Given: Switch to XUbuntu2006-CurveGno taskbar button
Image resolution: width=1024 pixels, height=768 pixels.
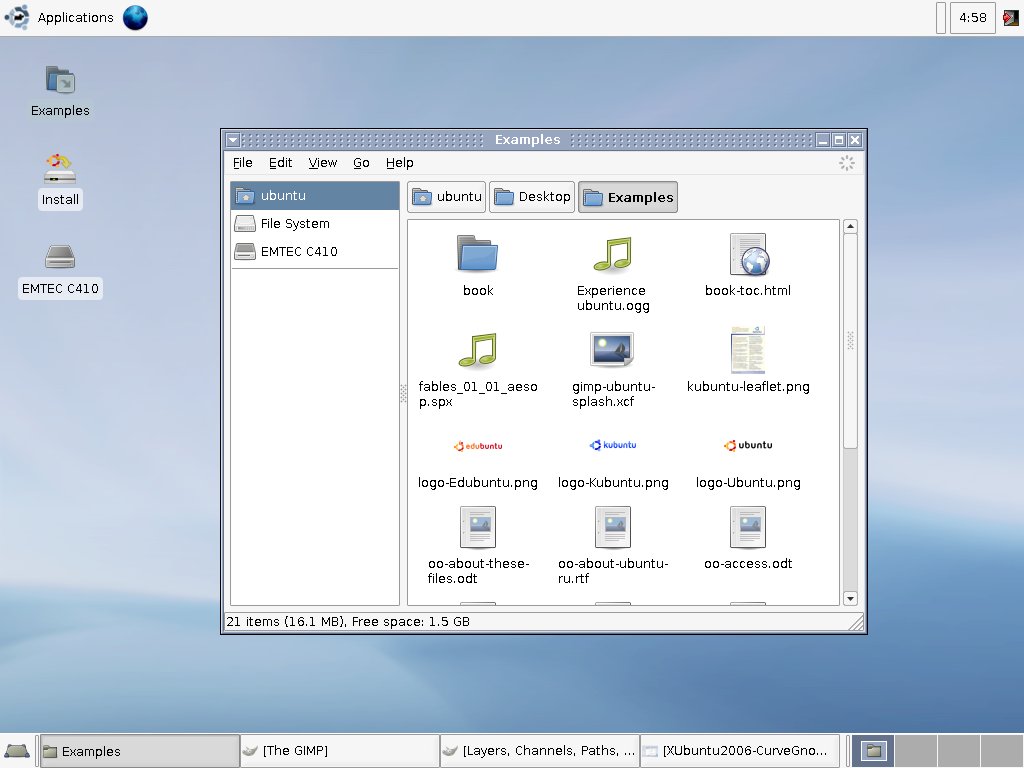Looking at the screenshot, I should [739, 751].
